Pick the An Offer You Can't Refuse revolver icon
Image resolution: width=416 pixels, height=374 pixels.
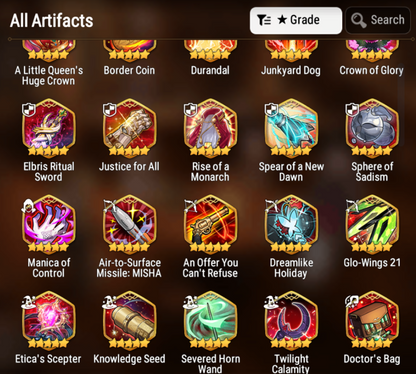click(210, 225)
